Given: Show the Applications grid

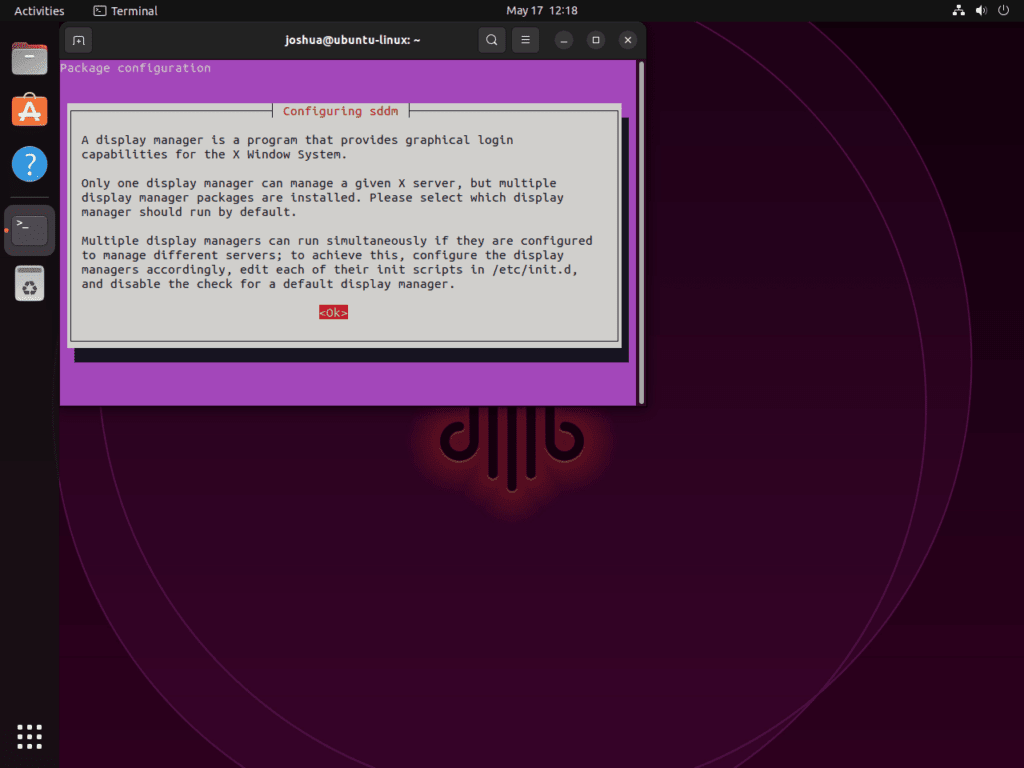Looking at the screenshot, I should click(x=29, y=736).
